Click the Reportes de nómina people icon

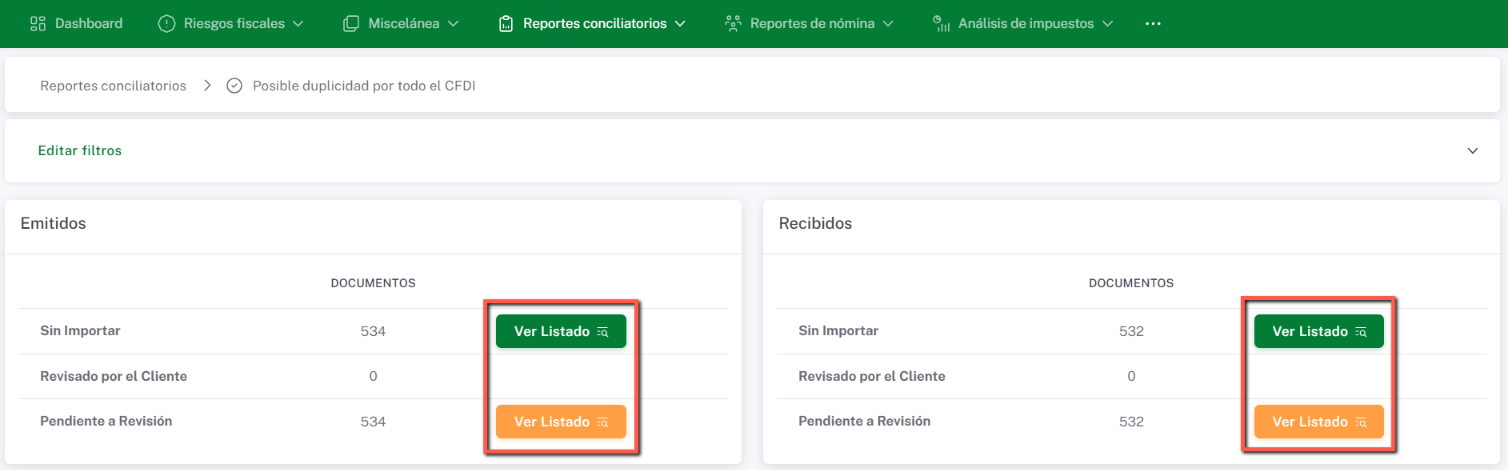tap(733, 23)
